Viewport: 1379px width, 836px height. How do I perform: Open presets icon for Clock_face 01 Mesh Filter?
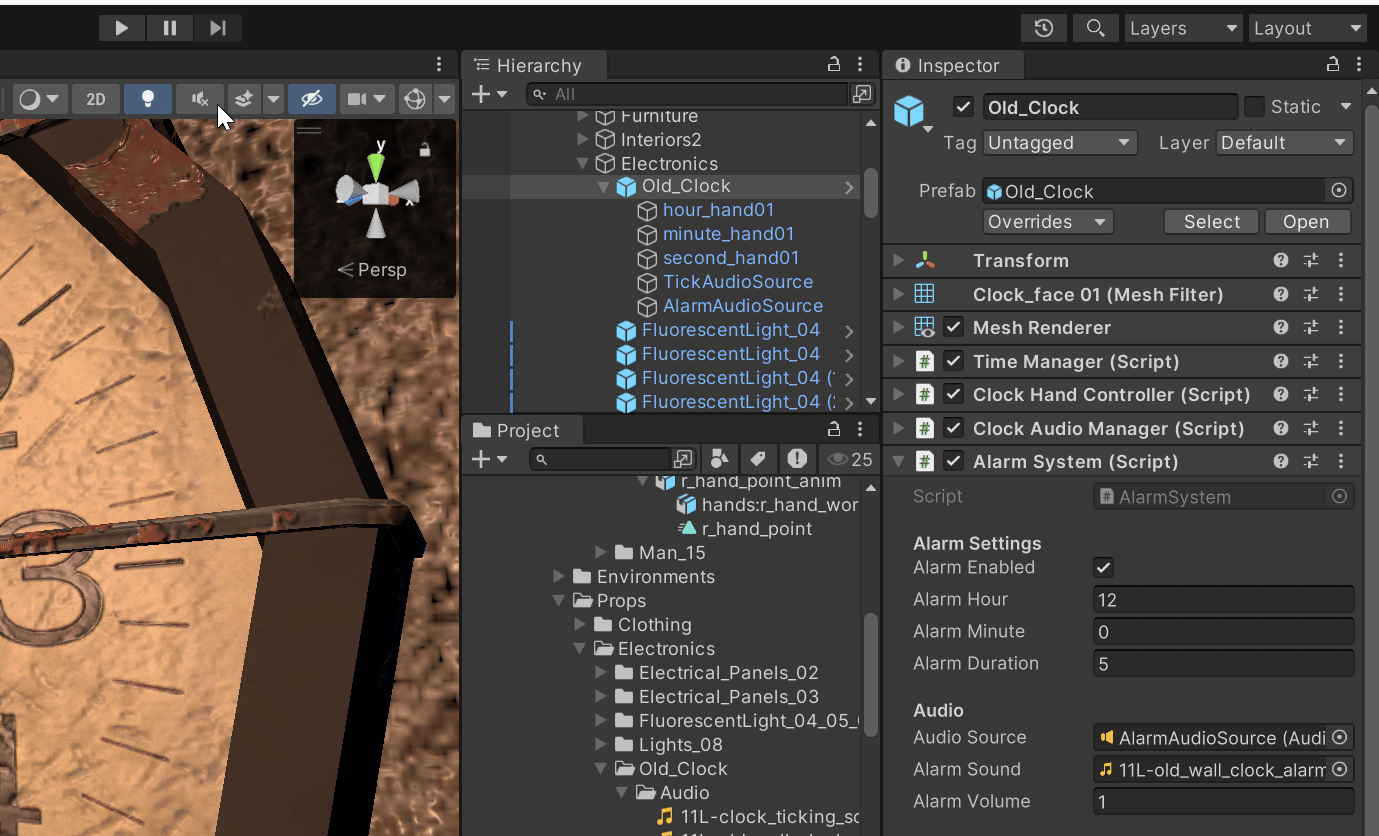pos(1311,295)
